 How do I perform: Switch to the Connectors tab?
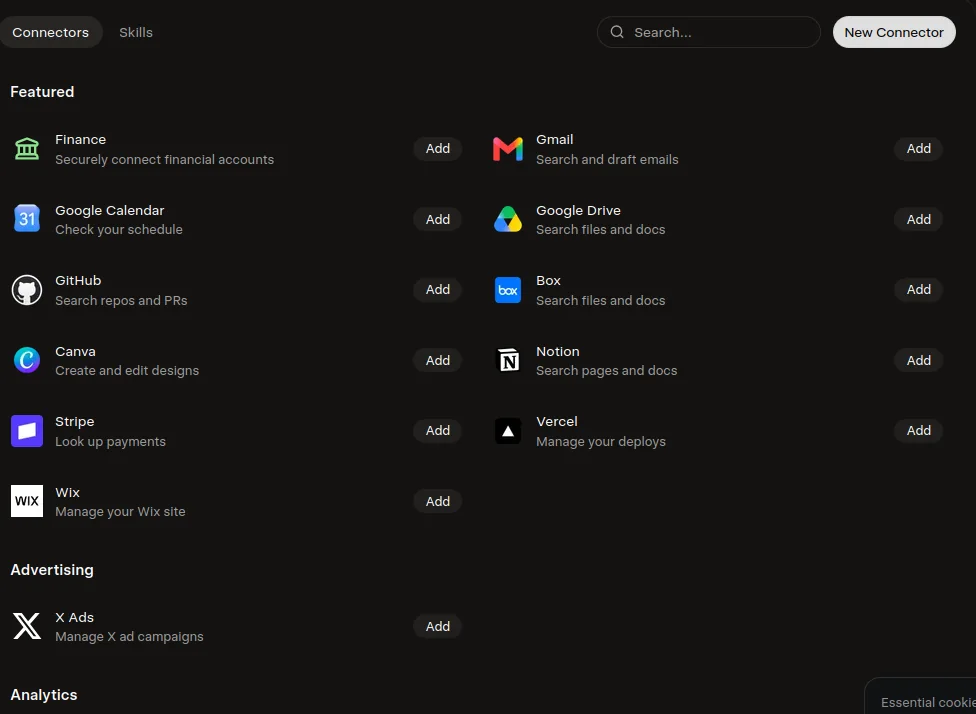pyautogui.click(x=50, y=32)
